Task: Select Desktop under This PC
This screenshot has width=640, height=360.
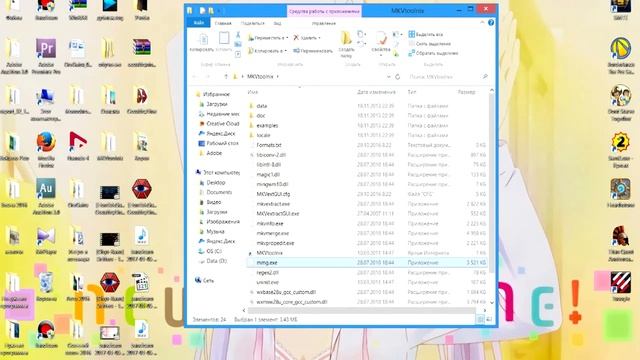Action: [216, 182]
